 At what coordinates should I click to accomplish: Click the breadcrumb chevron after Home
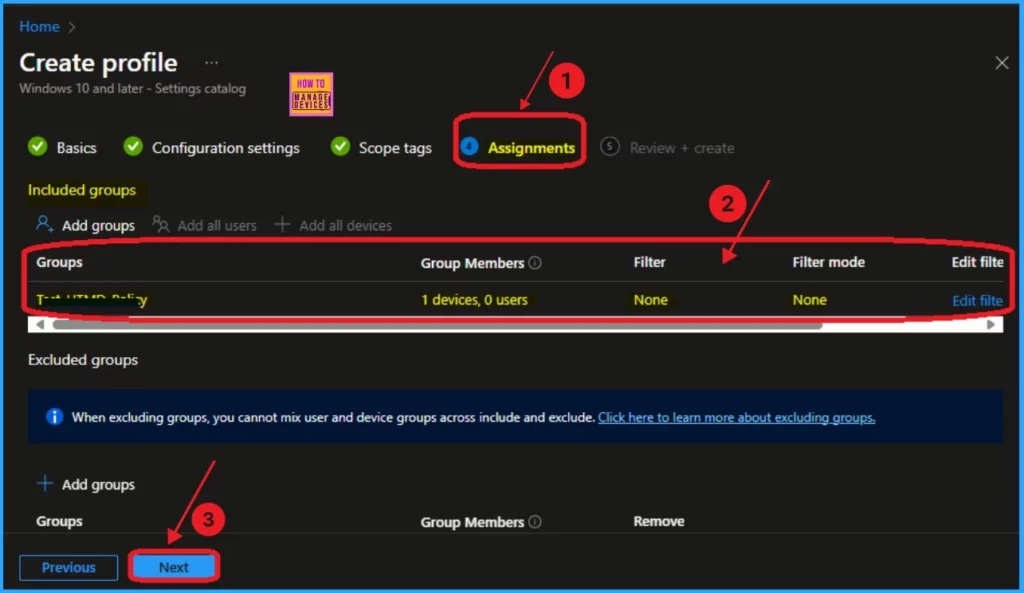tap(72, 27)
